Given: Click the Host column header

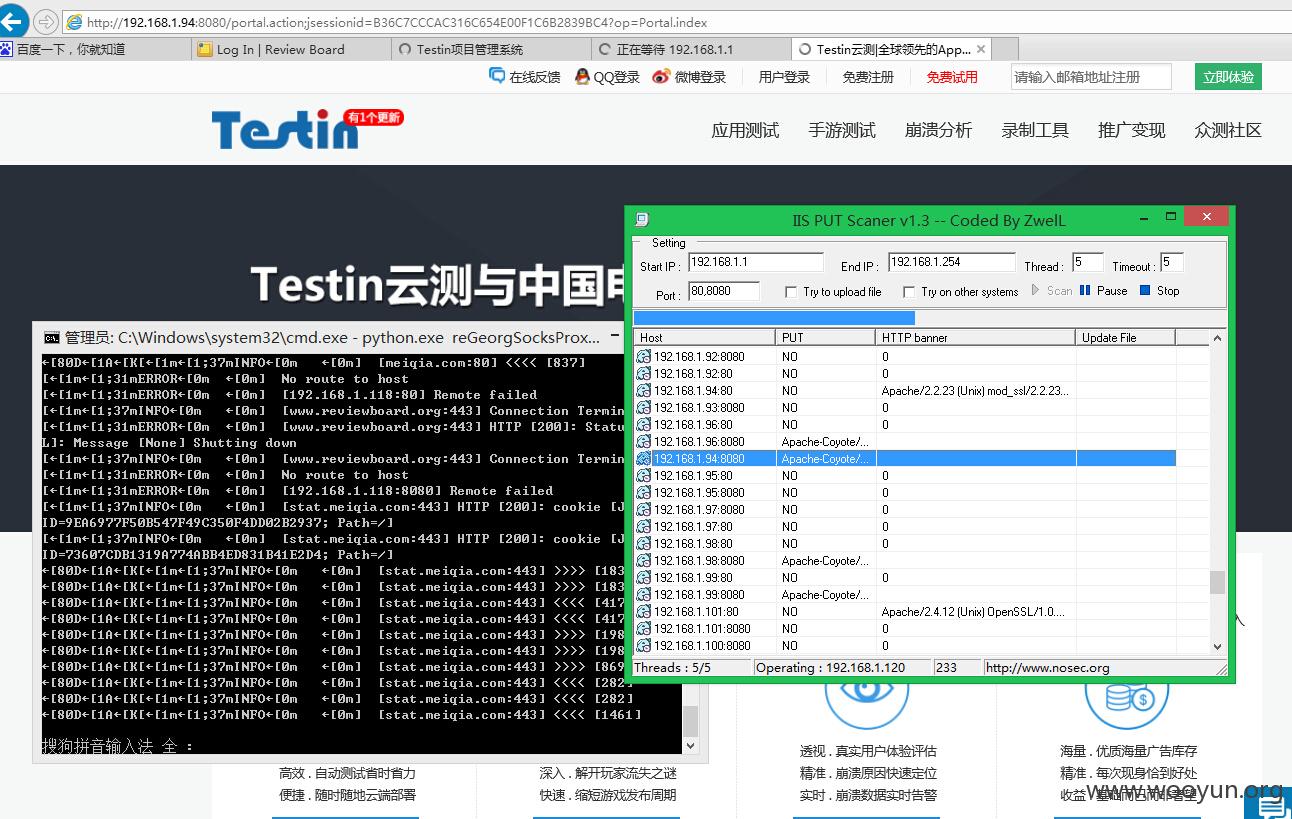Looking at the screenshot, I should (x=704, y=338).
